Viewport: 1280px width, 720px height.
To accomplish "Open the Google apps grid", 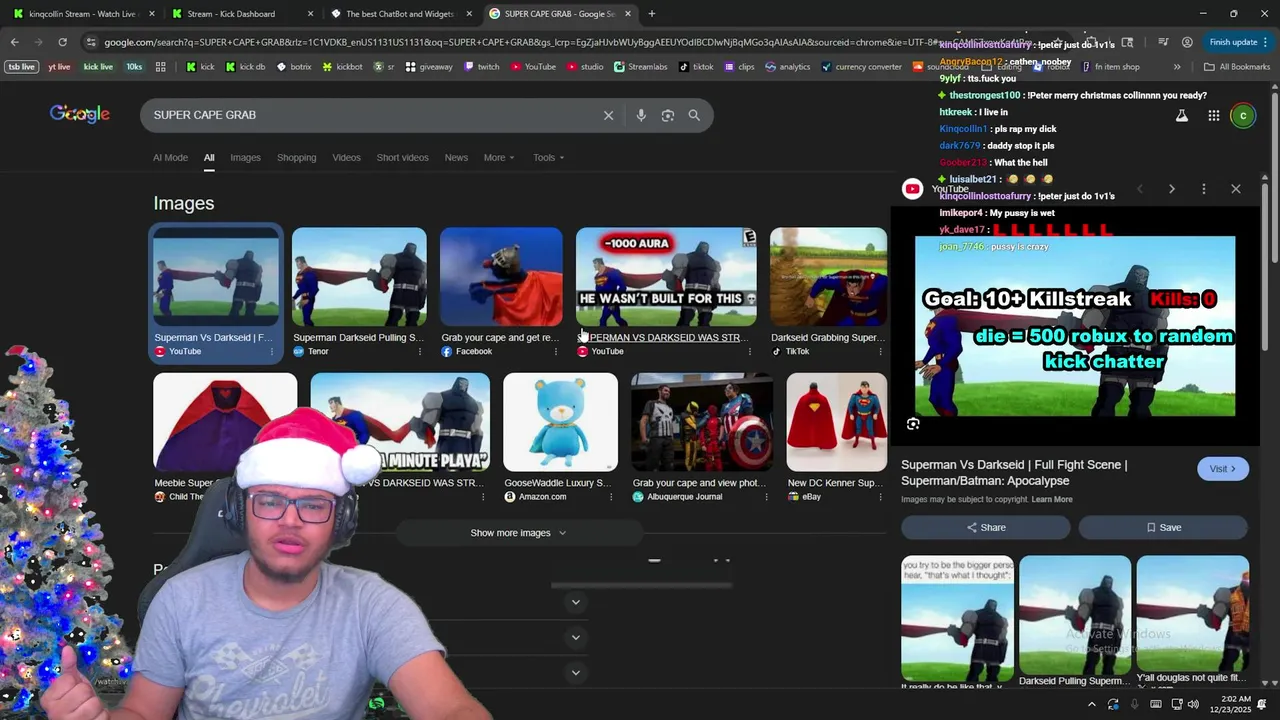I will (1213, 116).
